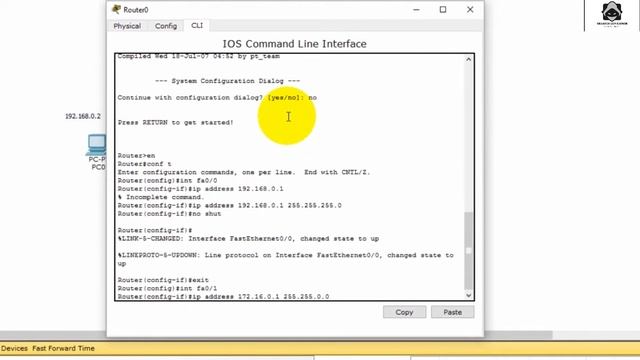Click the CLI scrollbar up arrow
640x360 pixels.
[469, 60]
